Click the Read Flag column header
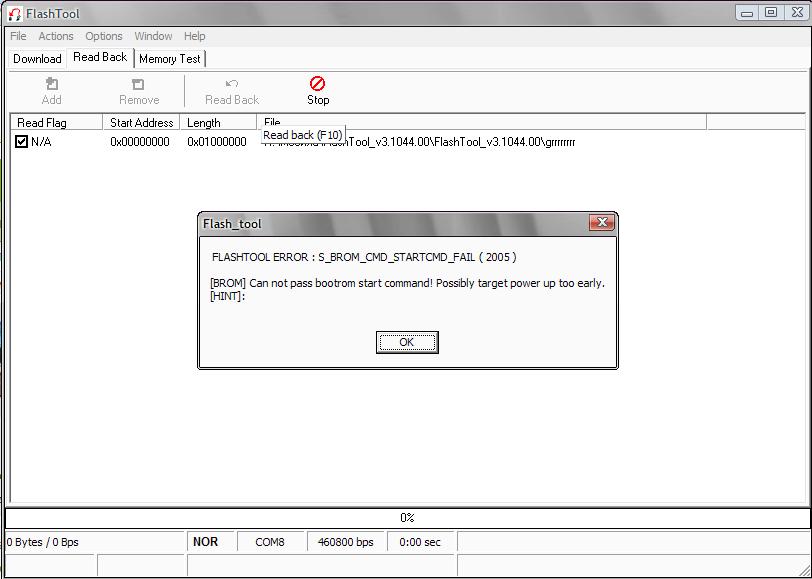This screenshot has height=579, width=812. pos(42,123)
